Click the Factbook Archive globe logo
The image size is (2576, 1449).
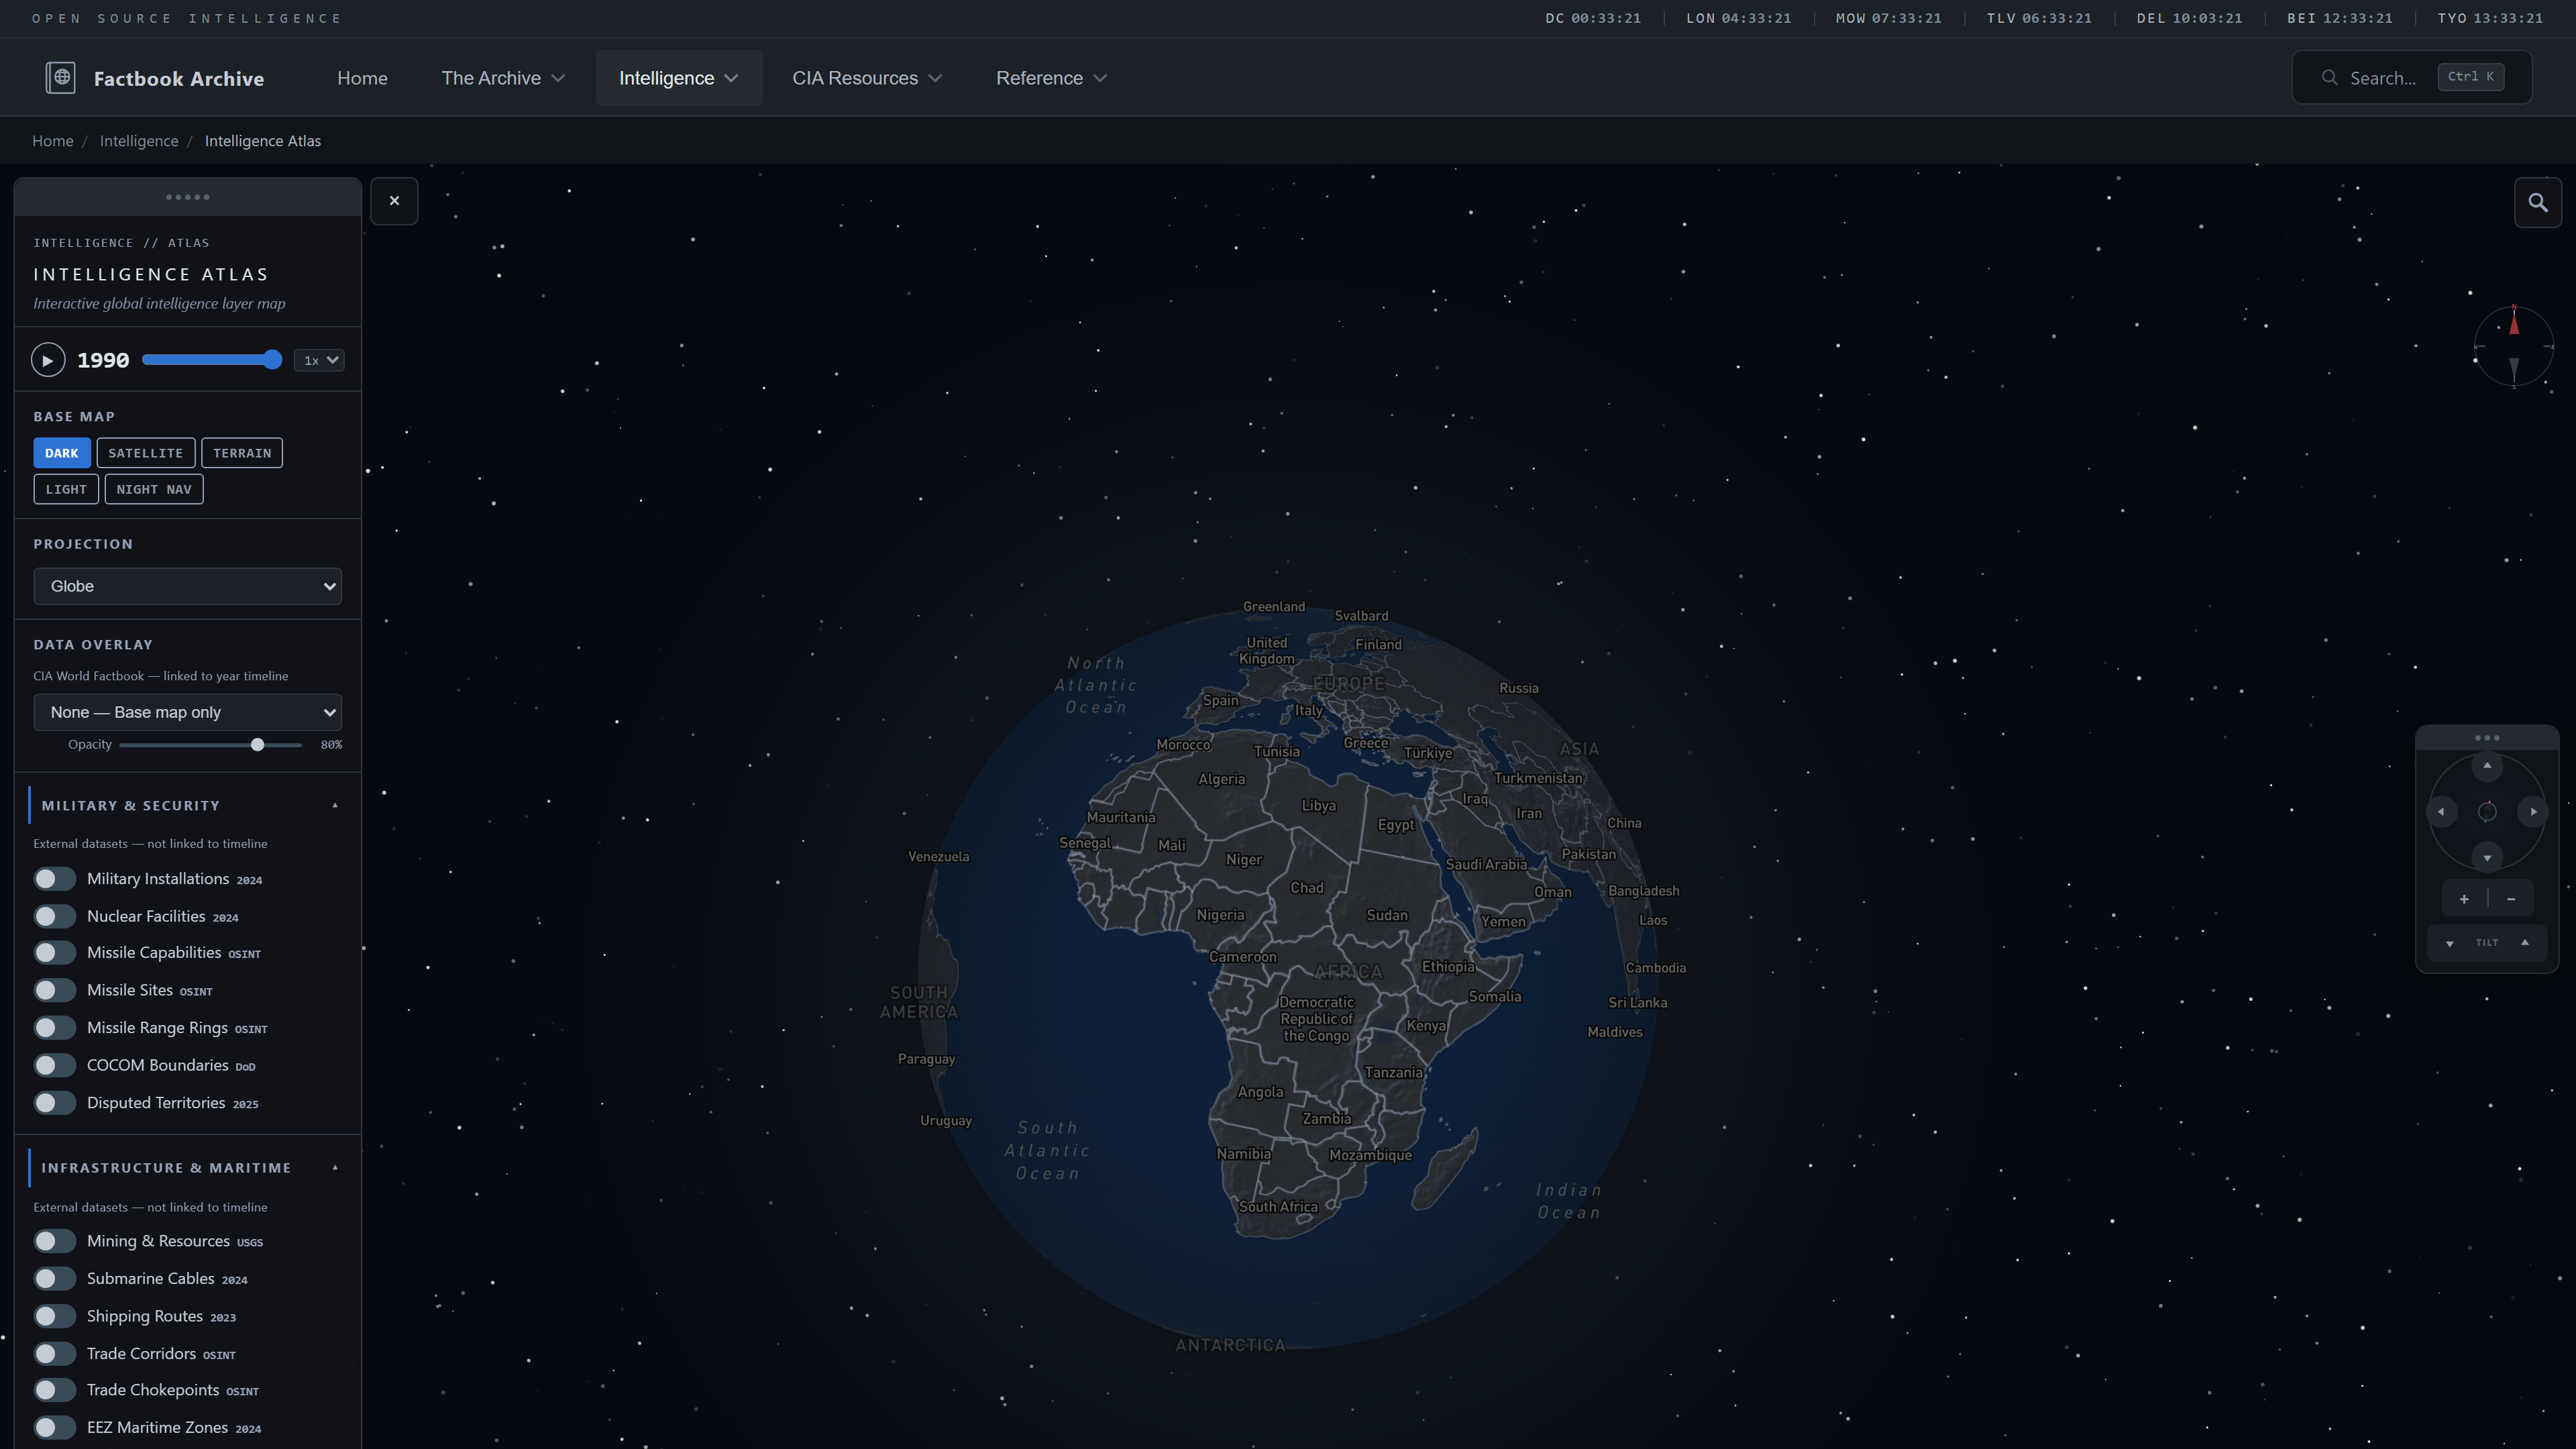61,77
